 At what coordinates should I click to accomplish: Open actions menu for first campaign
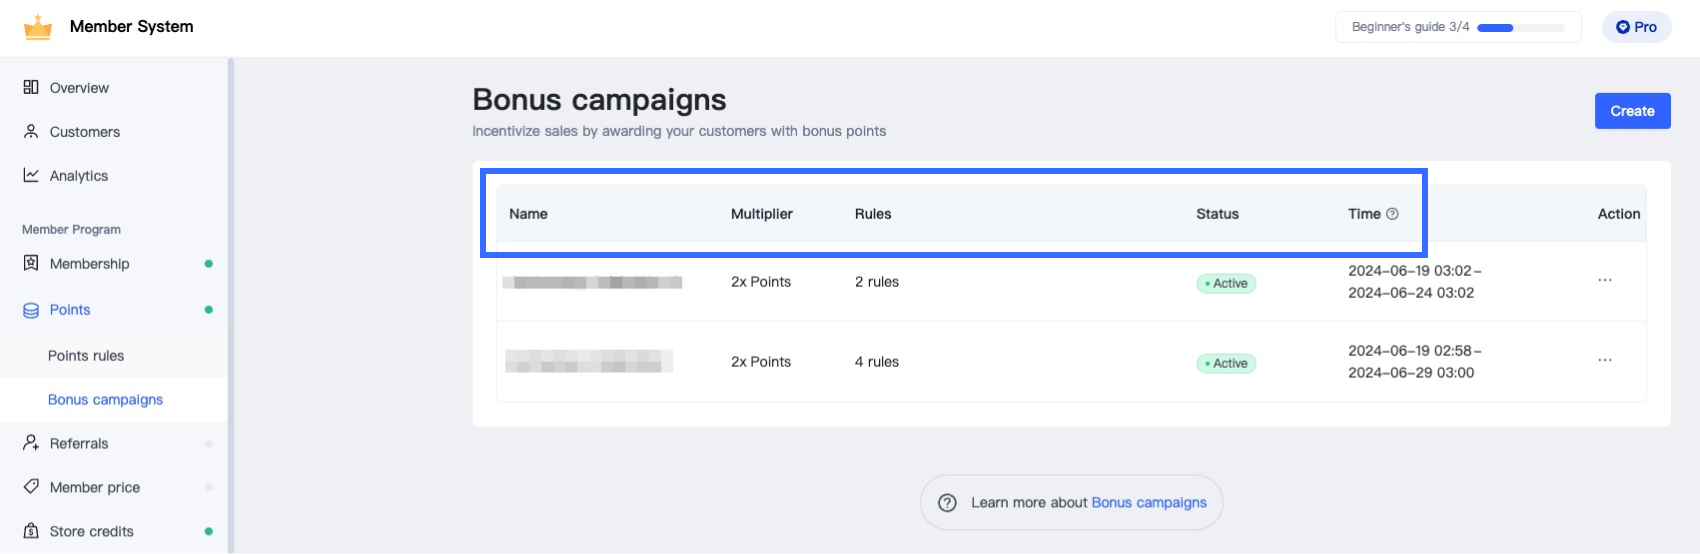(x=1605, y=281)
